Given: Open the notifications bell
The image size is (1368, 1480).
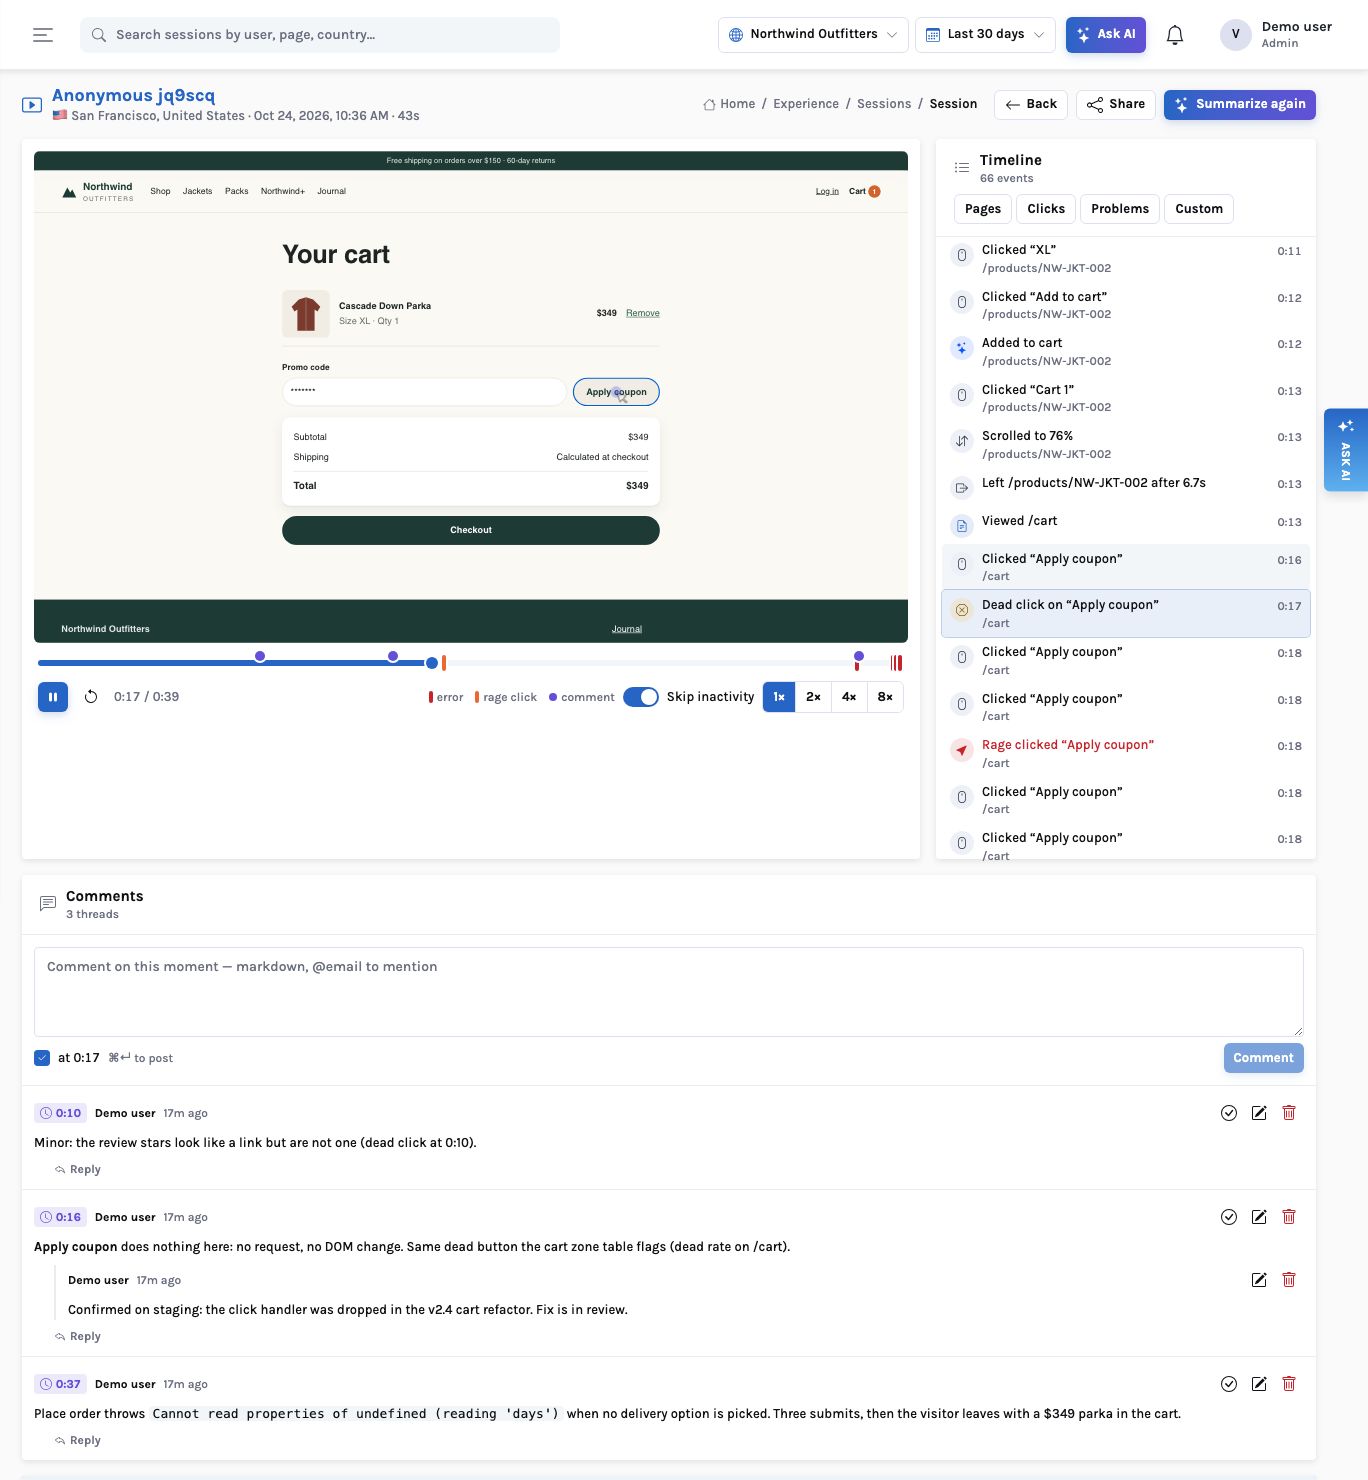Looking at the screenshot, I should tap(1175, 35).
